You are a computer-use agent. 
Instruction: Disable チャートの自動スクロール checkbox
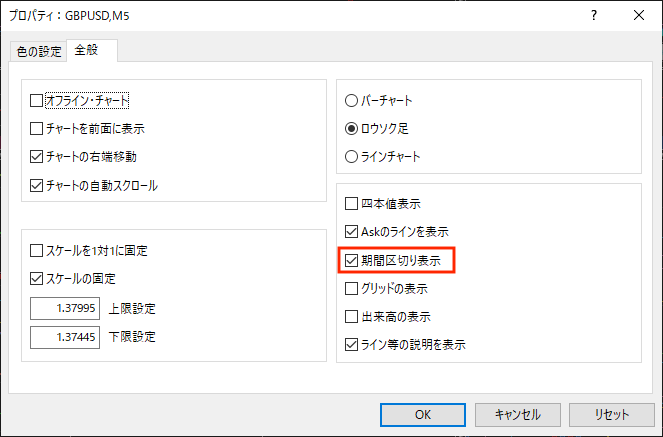click(x=38, y=185)
